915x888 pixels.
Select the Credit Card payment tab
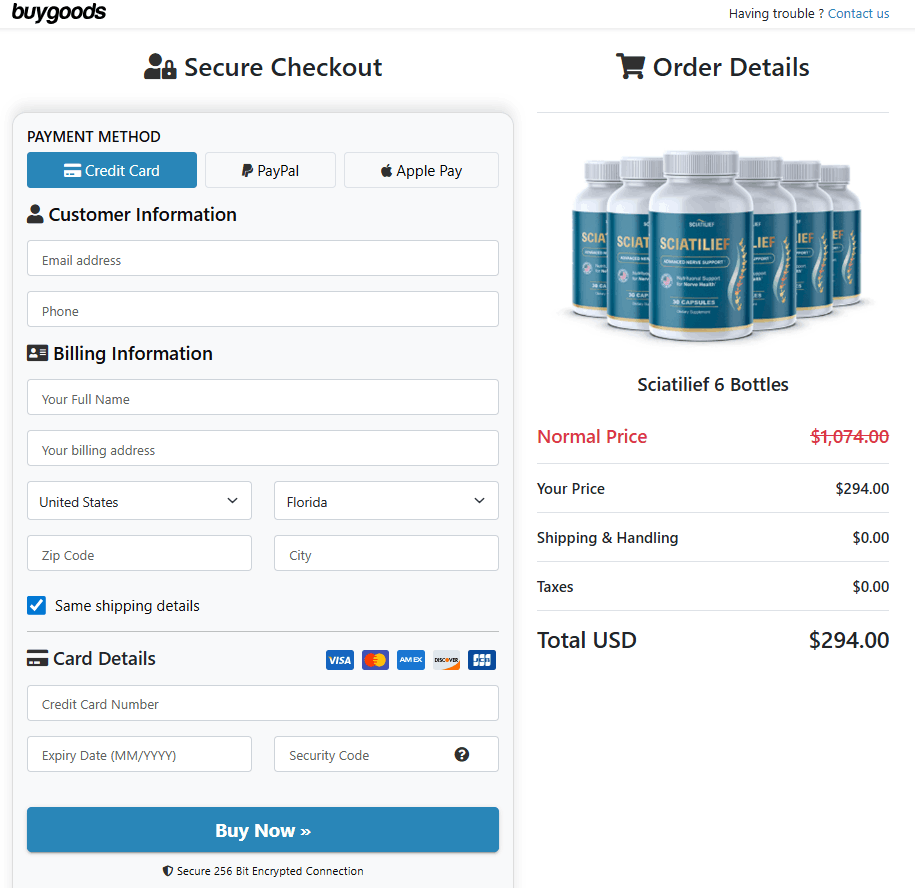click(112, 170)
